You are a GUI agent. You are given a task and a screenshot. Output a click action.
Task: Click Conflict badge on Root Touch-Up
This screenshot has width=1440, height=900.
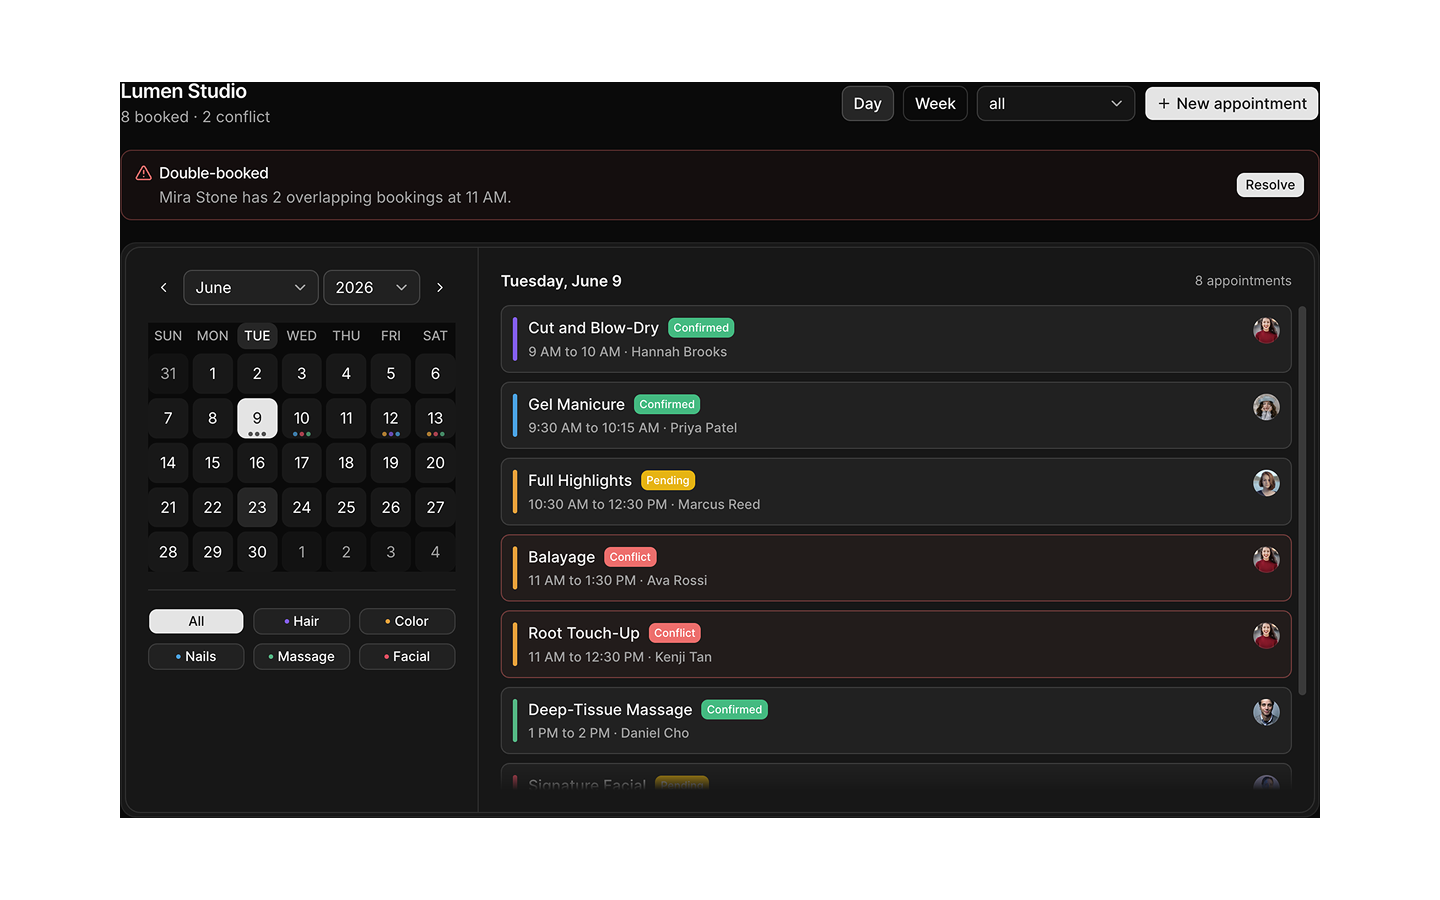(x=675, y=633)
